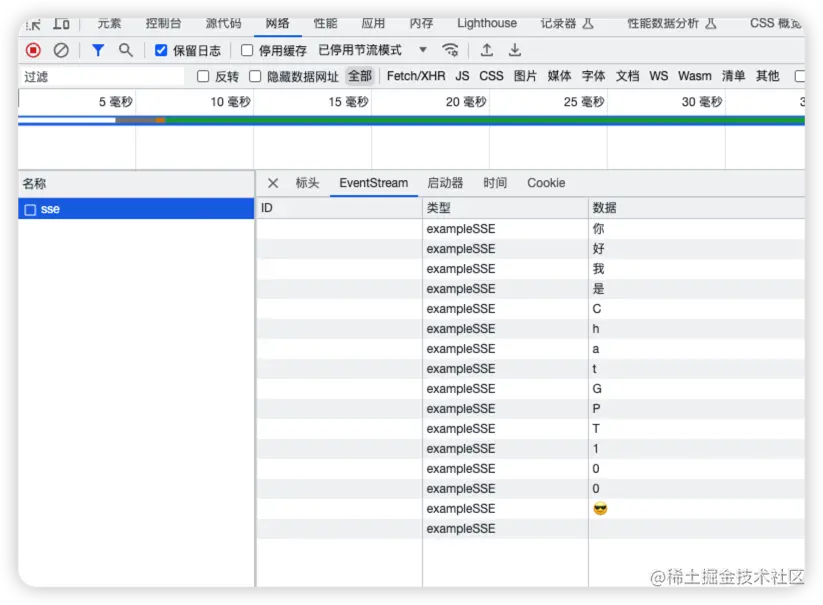Select event row with data P
823x605 pixels.
[x=531, y=409]
